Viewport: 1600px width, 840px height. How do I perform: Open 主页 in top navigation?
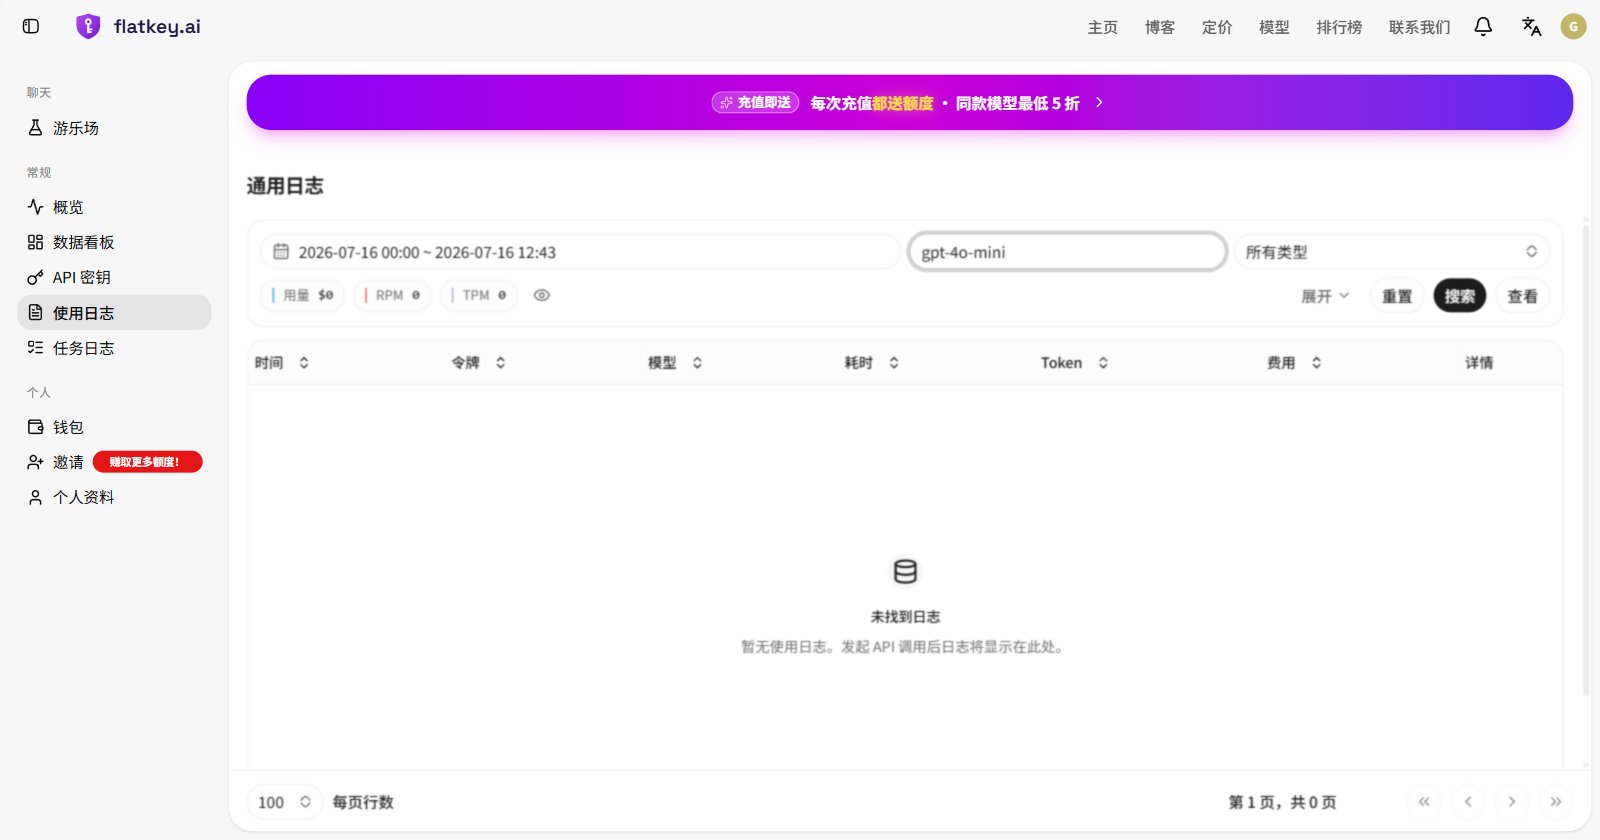[1103, 27]
